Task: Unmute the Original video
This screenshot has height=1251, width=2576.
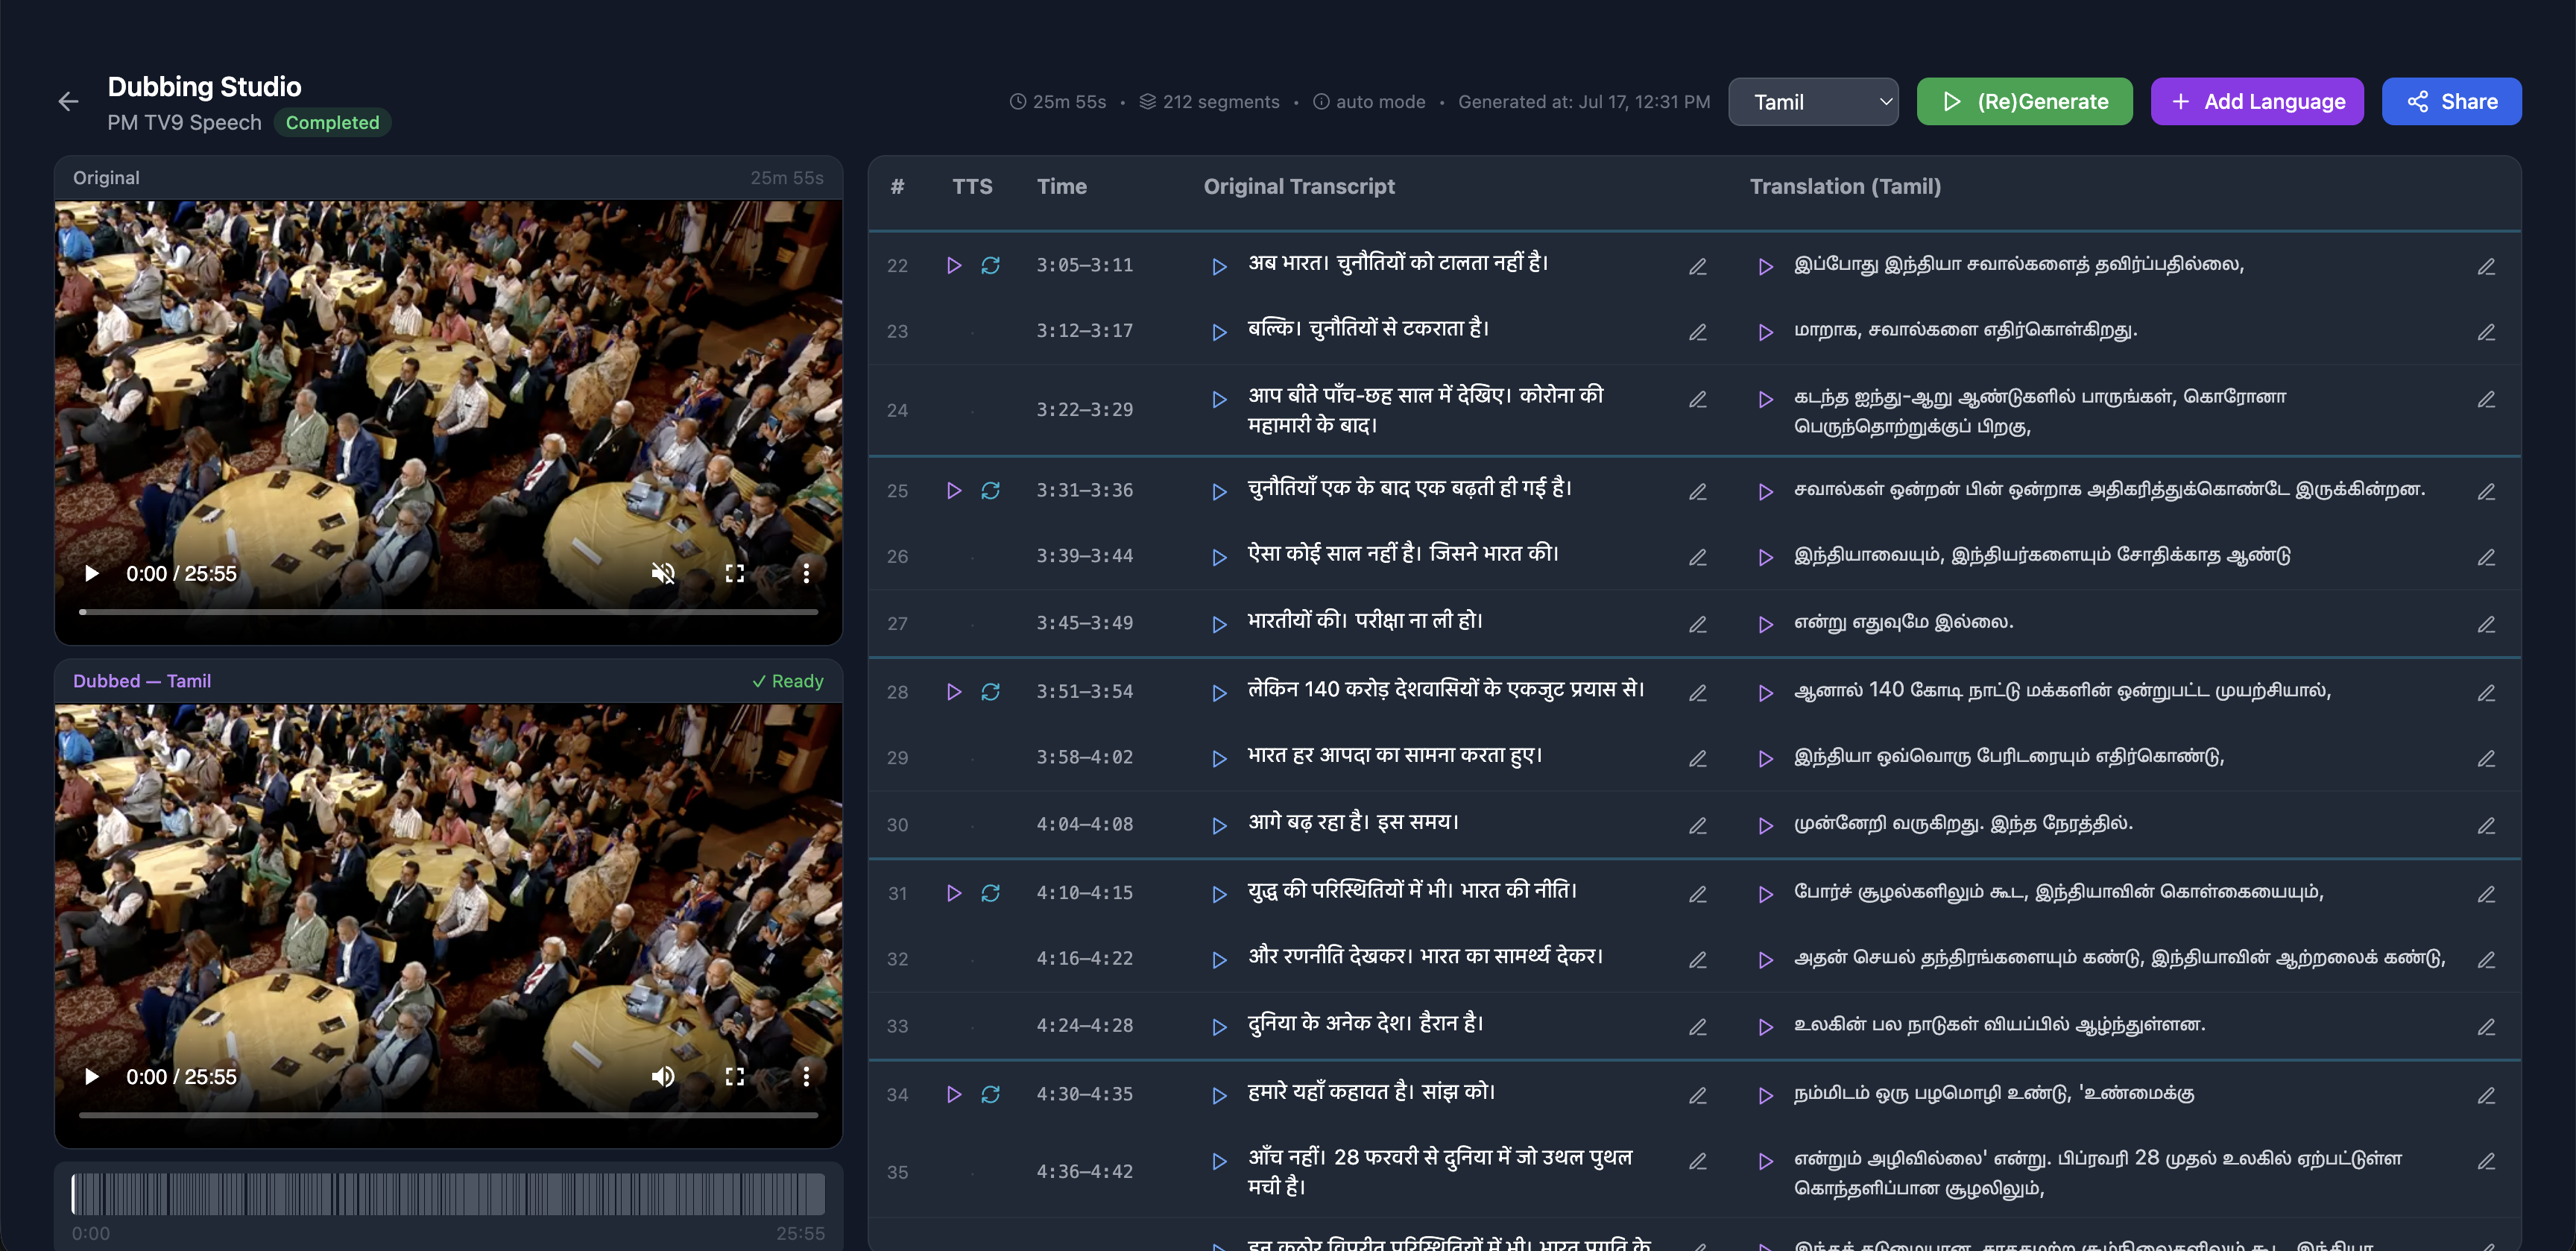Action: click(663, 573)
